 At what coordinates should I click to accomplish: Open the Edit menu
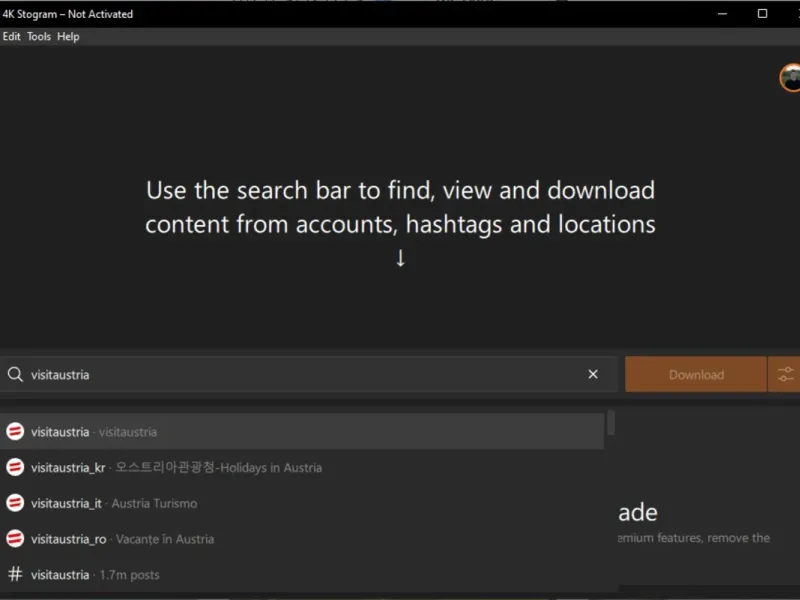coord(11,37)
